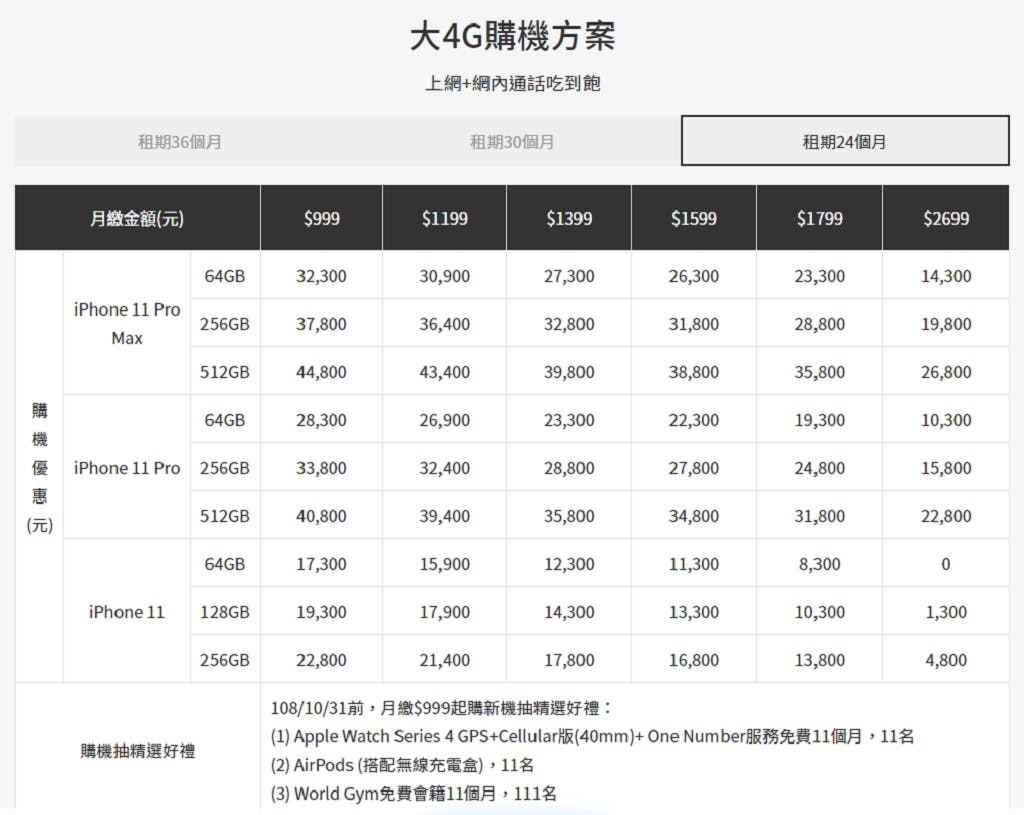Click the 19,800 price cell
This screenshot has width=1024, height=815.
pos(946,324)
